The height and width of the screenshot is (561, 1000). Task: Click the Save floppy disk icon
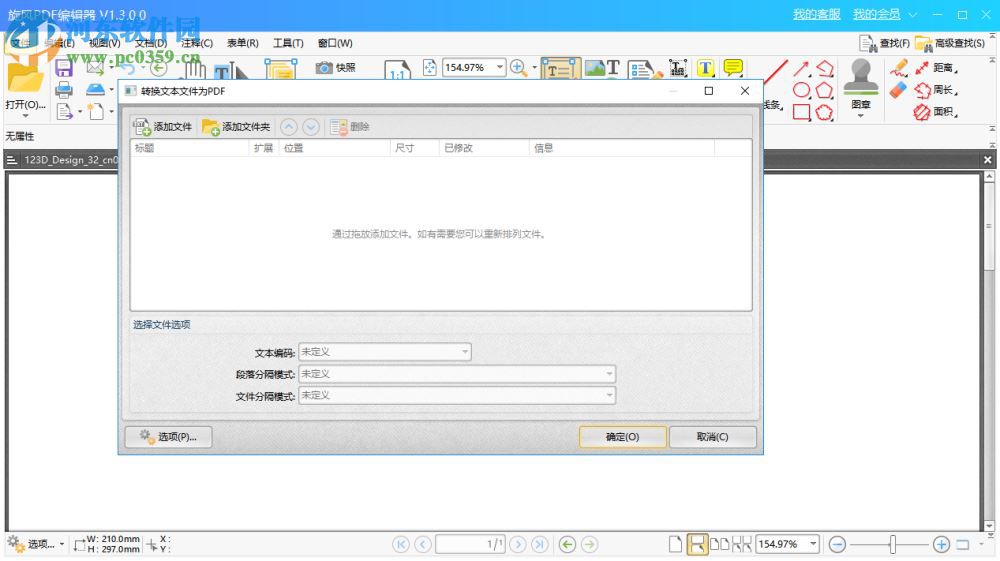64,68
